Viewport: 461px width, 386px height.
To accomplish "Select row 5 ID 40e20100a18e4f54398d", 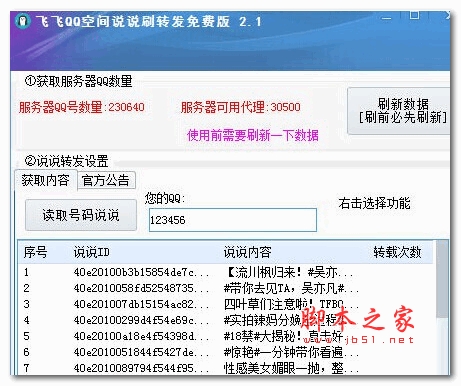I will click(x=141, y=336).
